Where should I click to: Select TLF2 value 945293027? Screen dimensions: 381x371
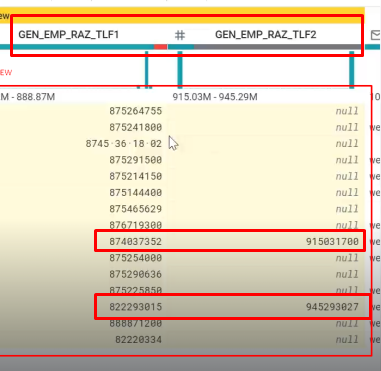point(332,307)
